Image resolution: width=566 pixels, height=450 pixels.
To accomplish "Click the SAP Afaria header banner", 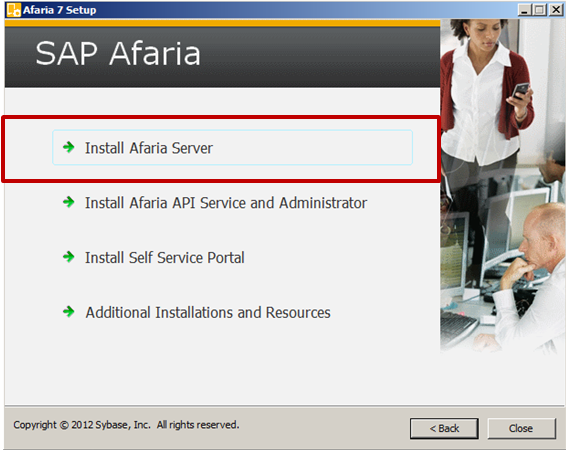I will pyautogui.click(x=222, y=57).
